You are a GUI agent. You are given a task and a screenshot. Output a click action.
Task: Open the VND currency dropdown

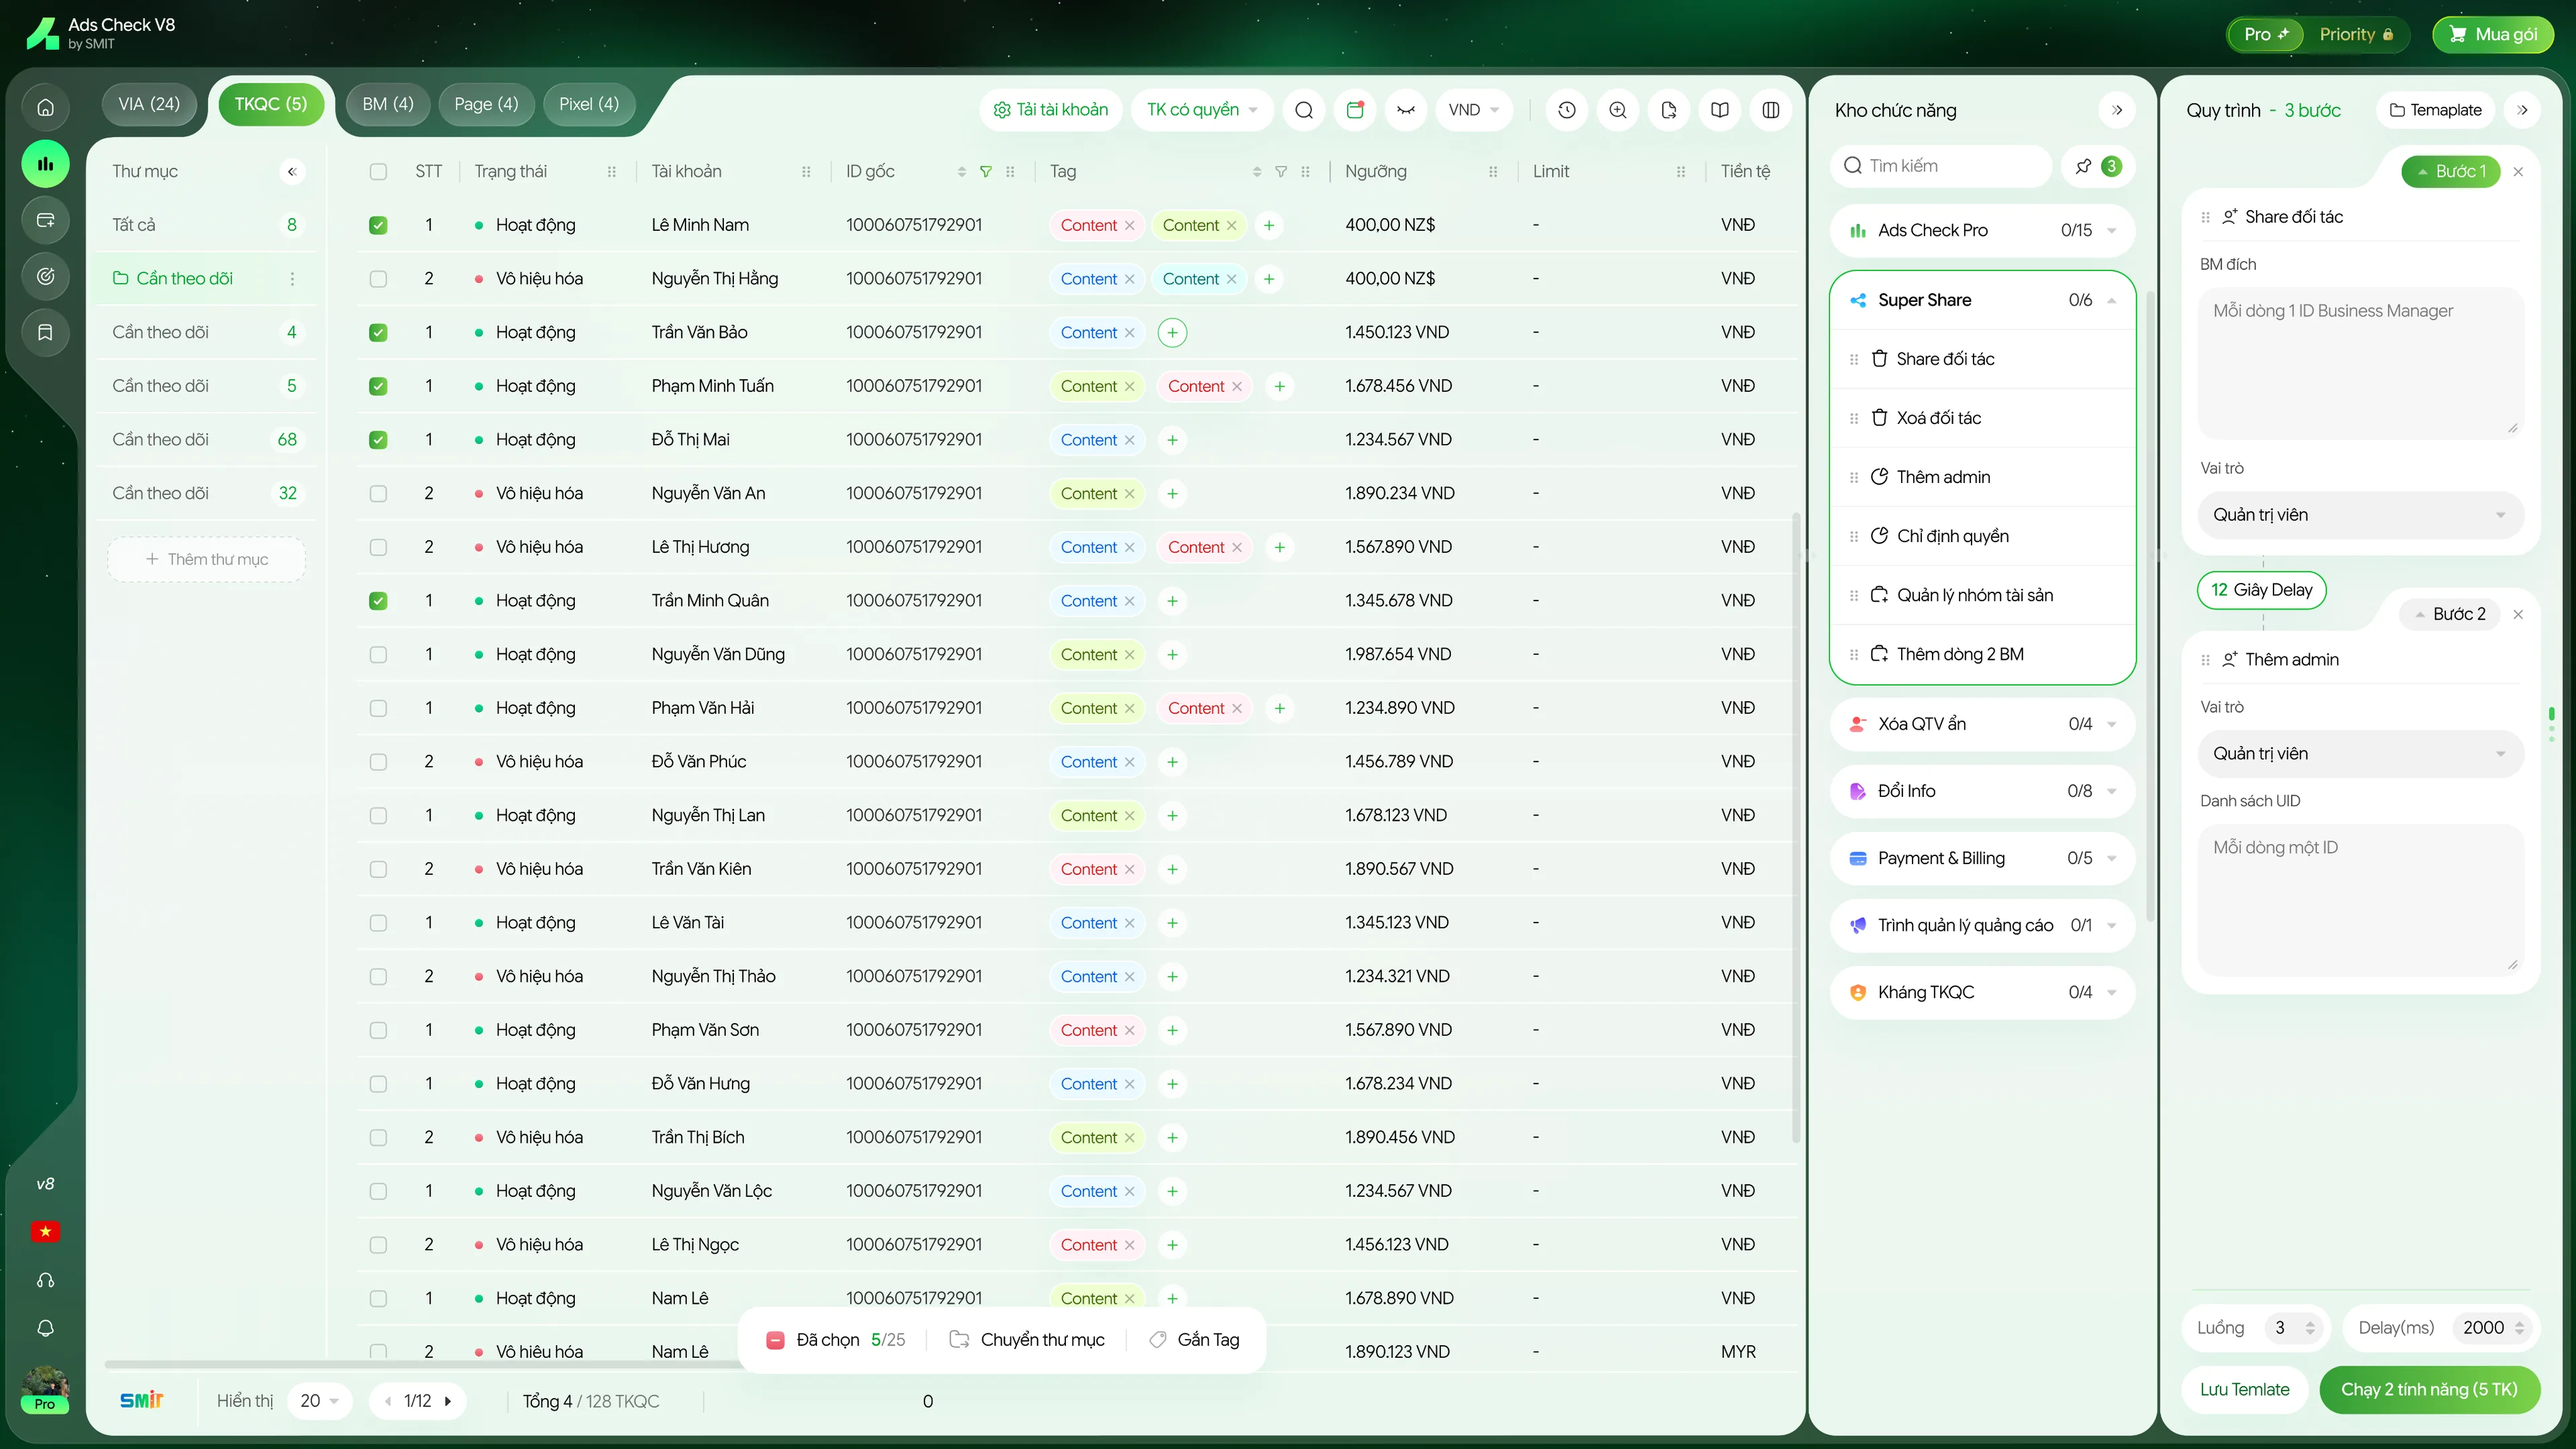[1473, 110]
